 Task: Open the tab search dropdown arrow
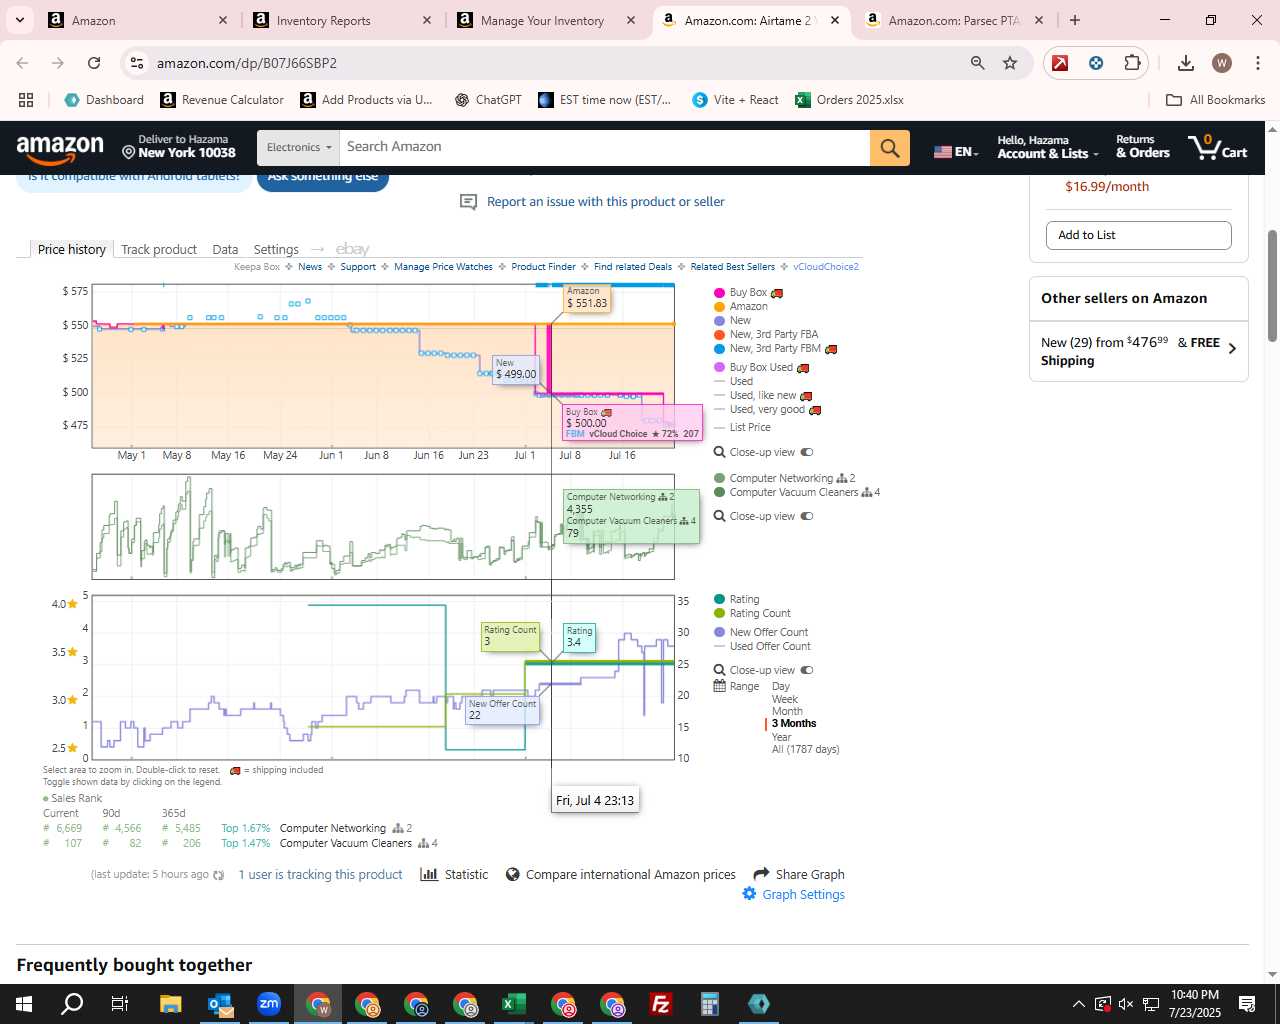(x=19, y=20)
